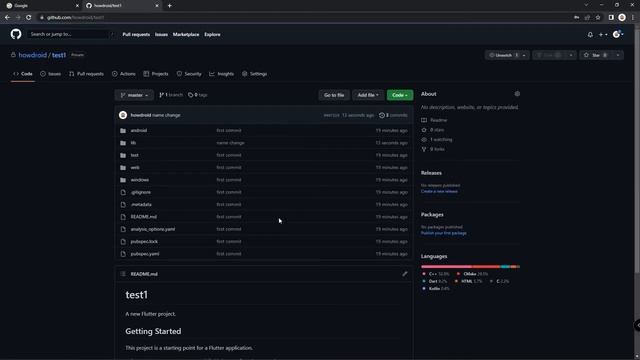Click the pink C++ segment of the language bar

pos(447,267)
